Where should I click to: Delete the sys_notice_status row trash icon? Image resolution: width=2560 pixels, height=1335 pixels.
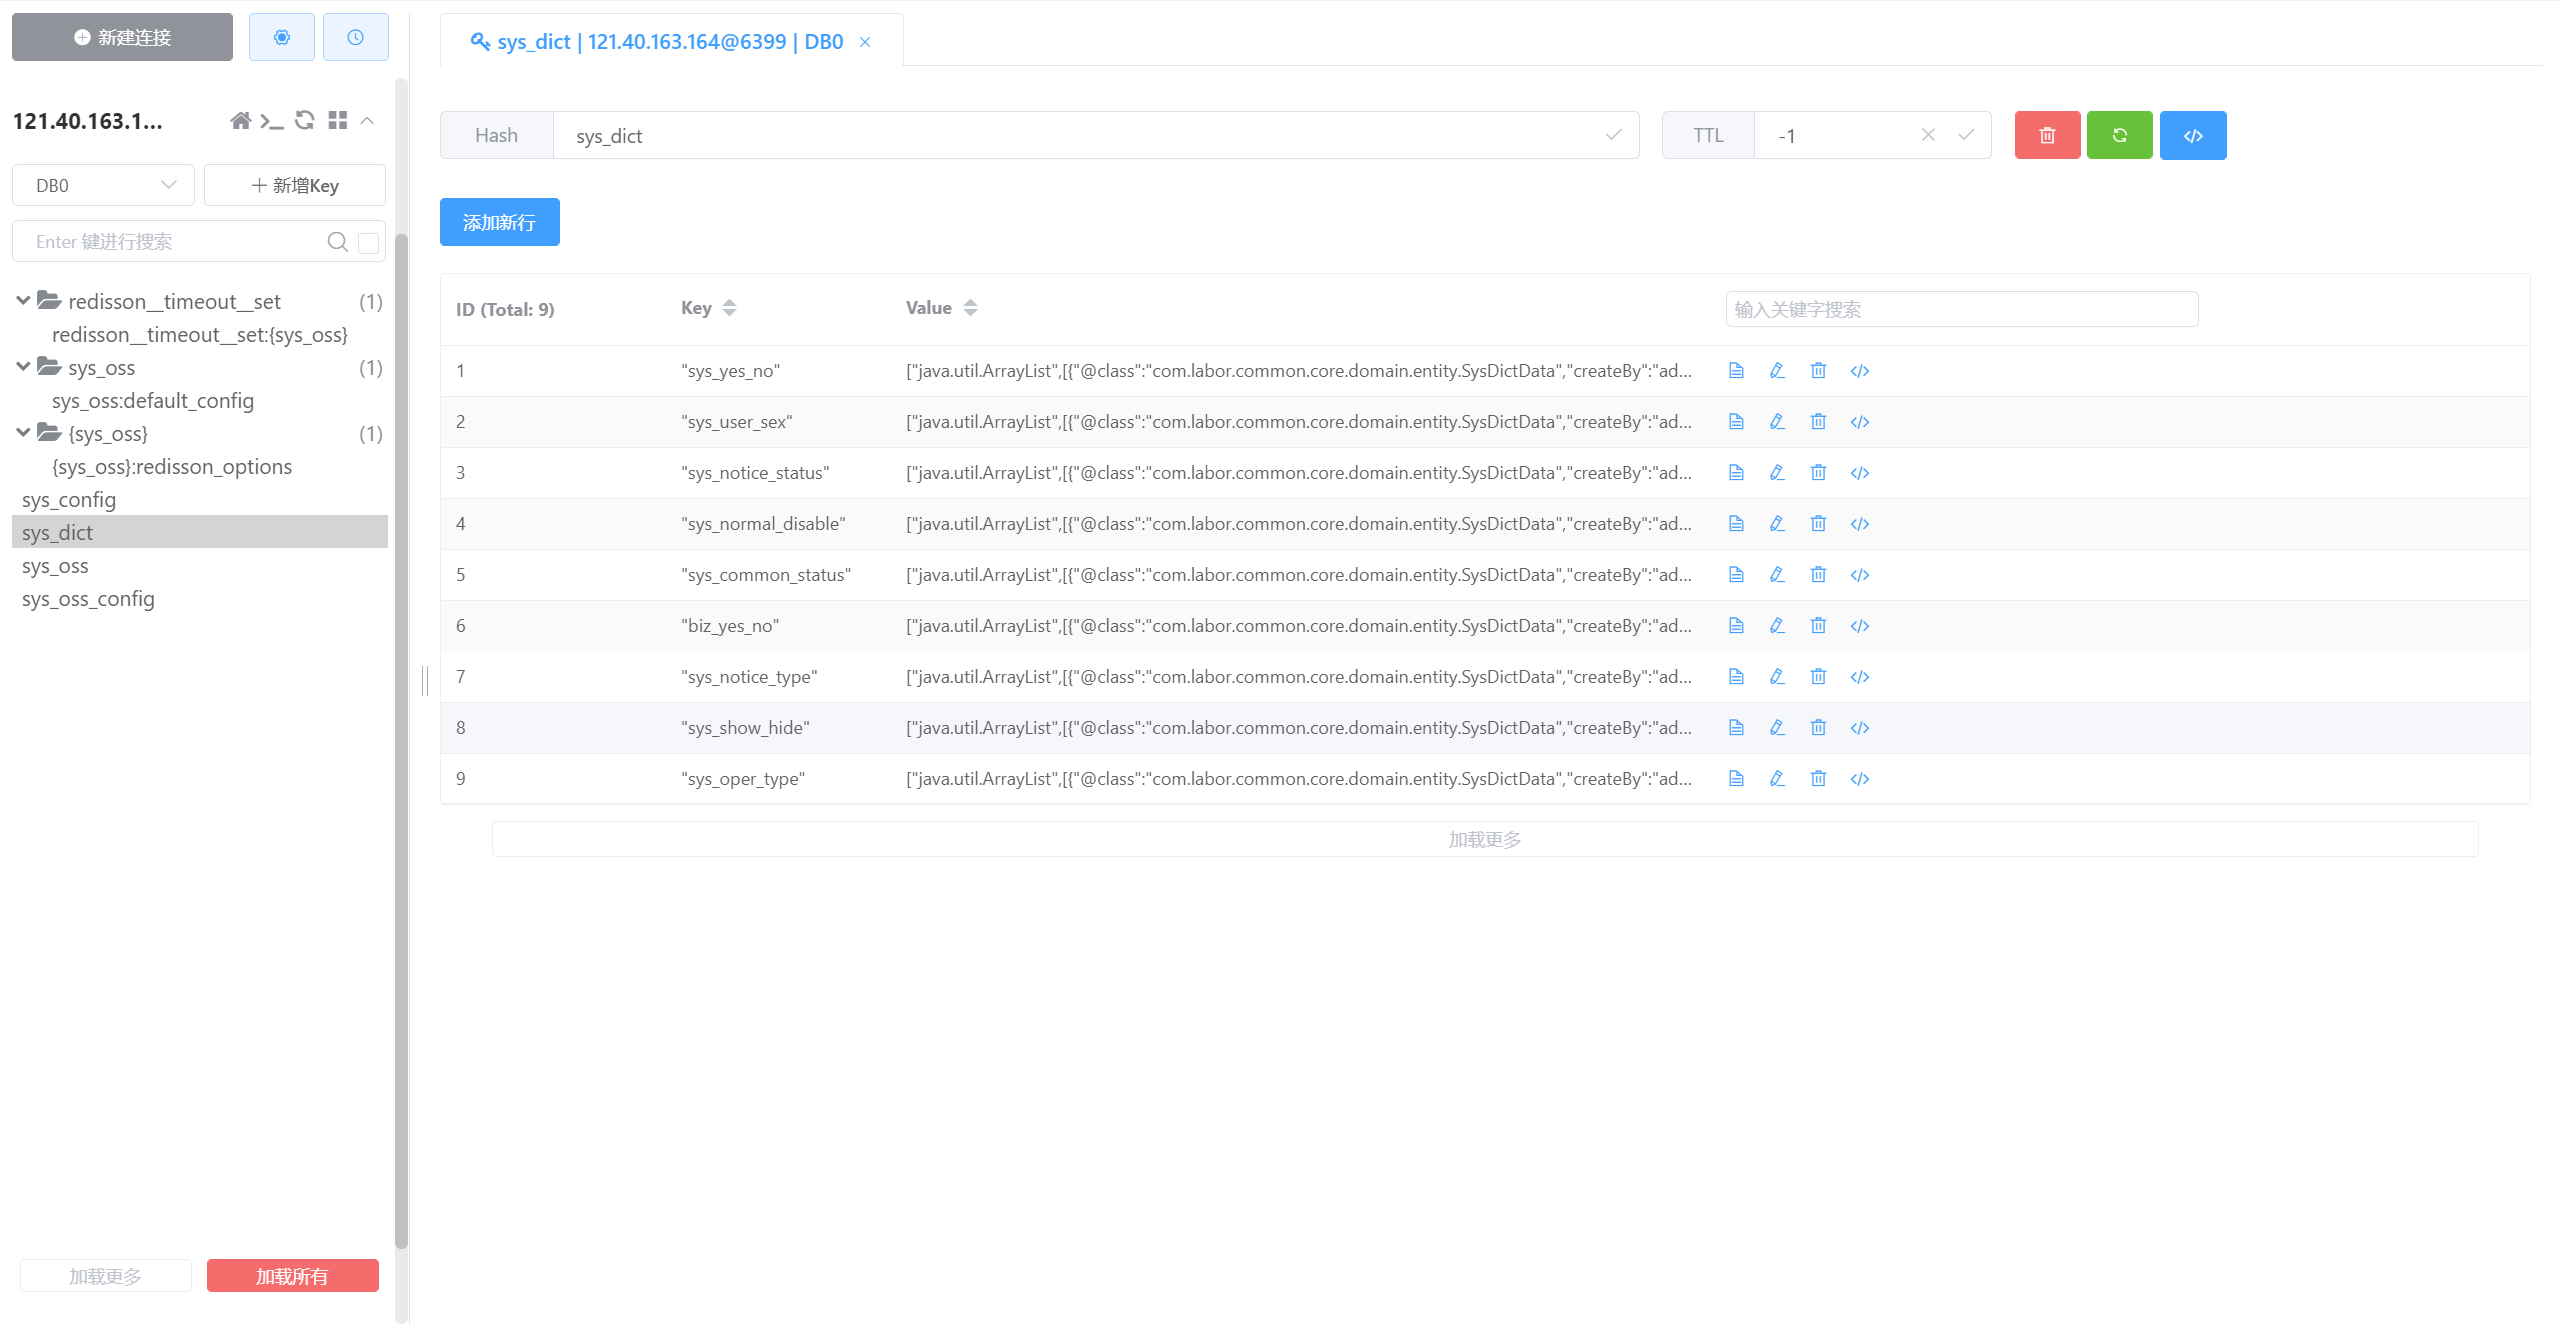pos(1818,472)
